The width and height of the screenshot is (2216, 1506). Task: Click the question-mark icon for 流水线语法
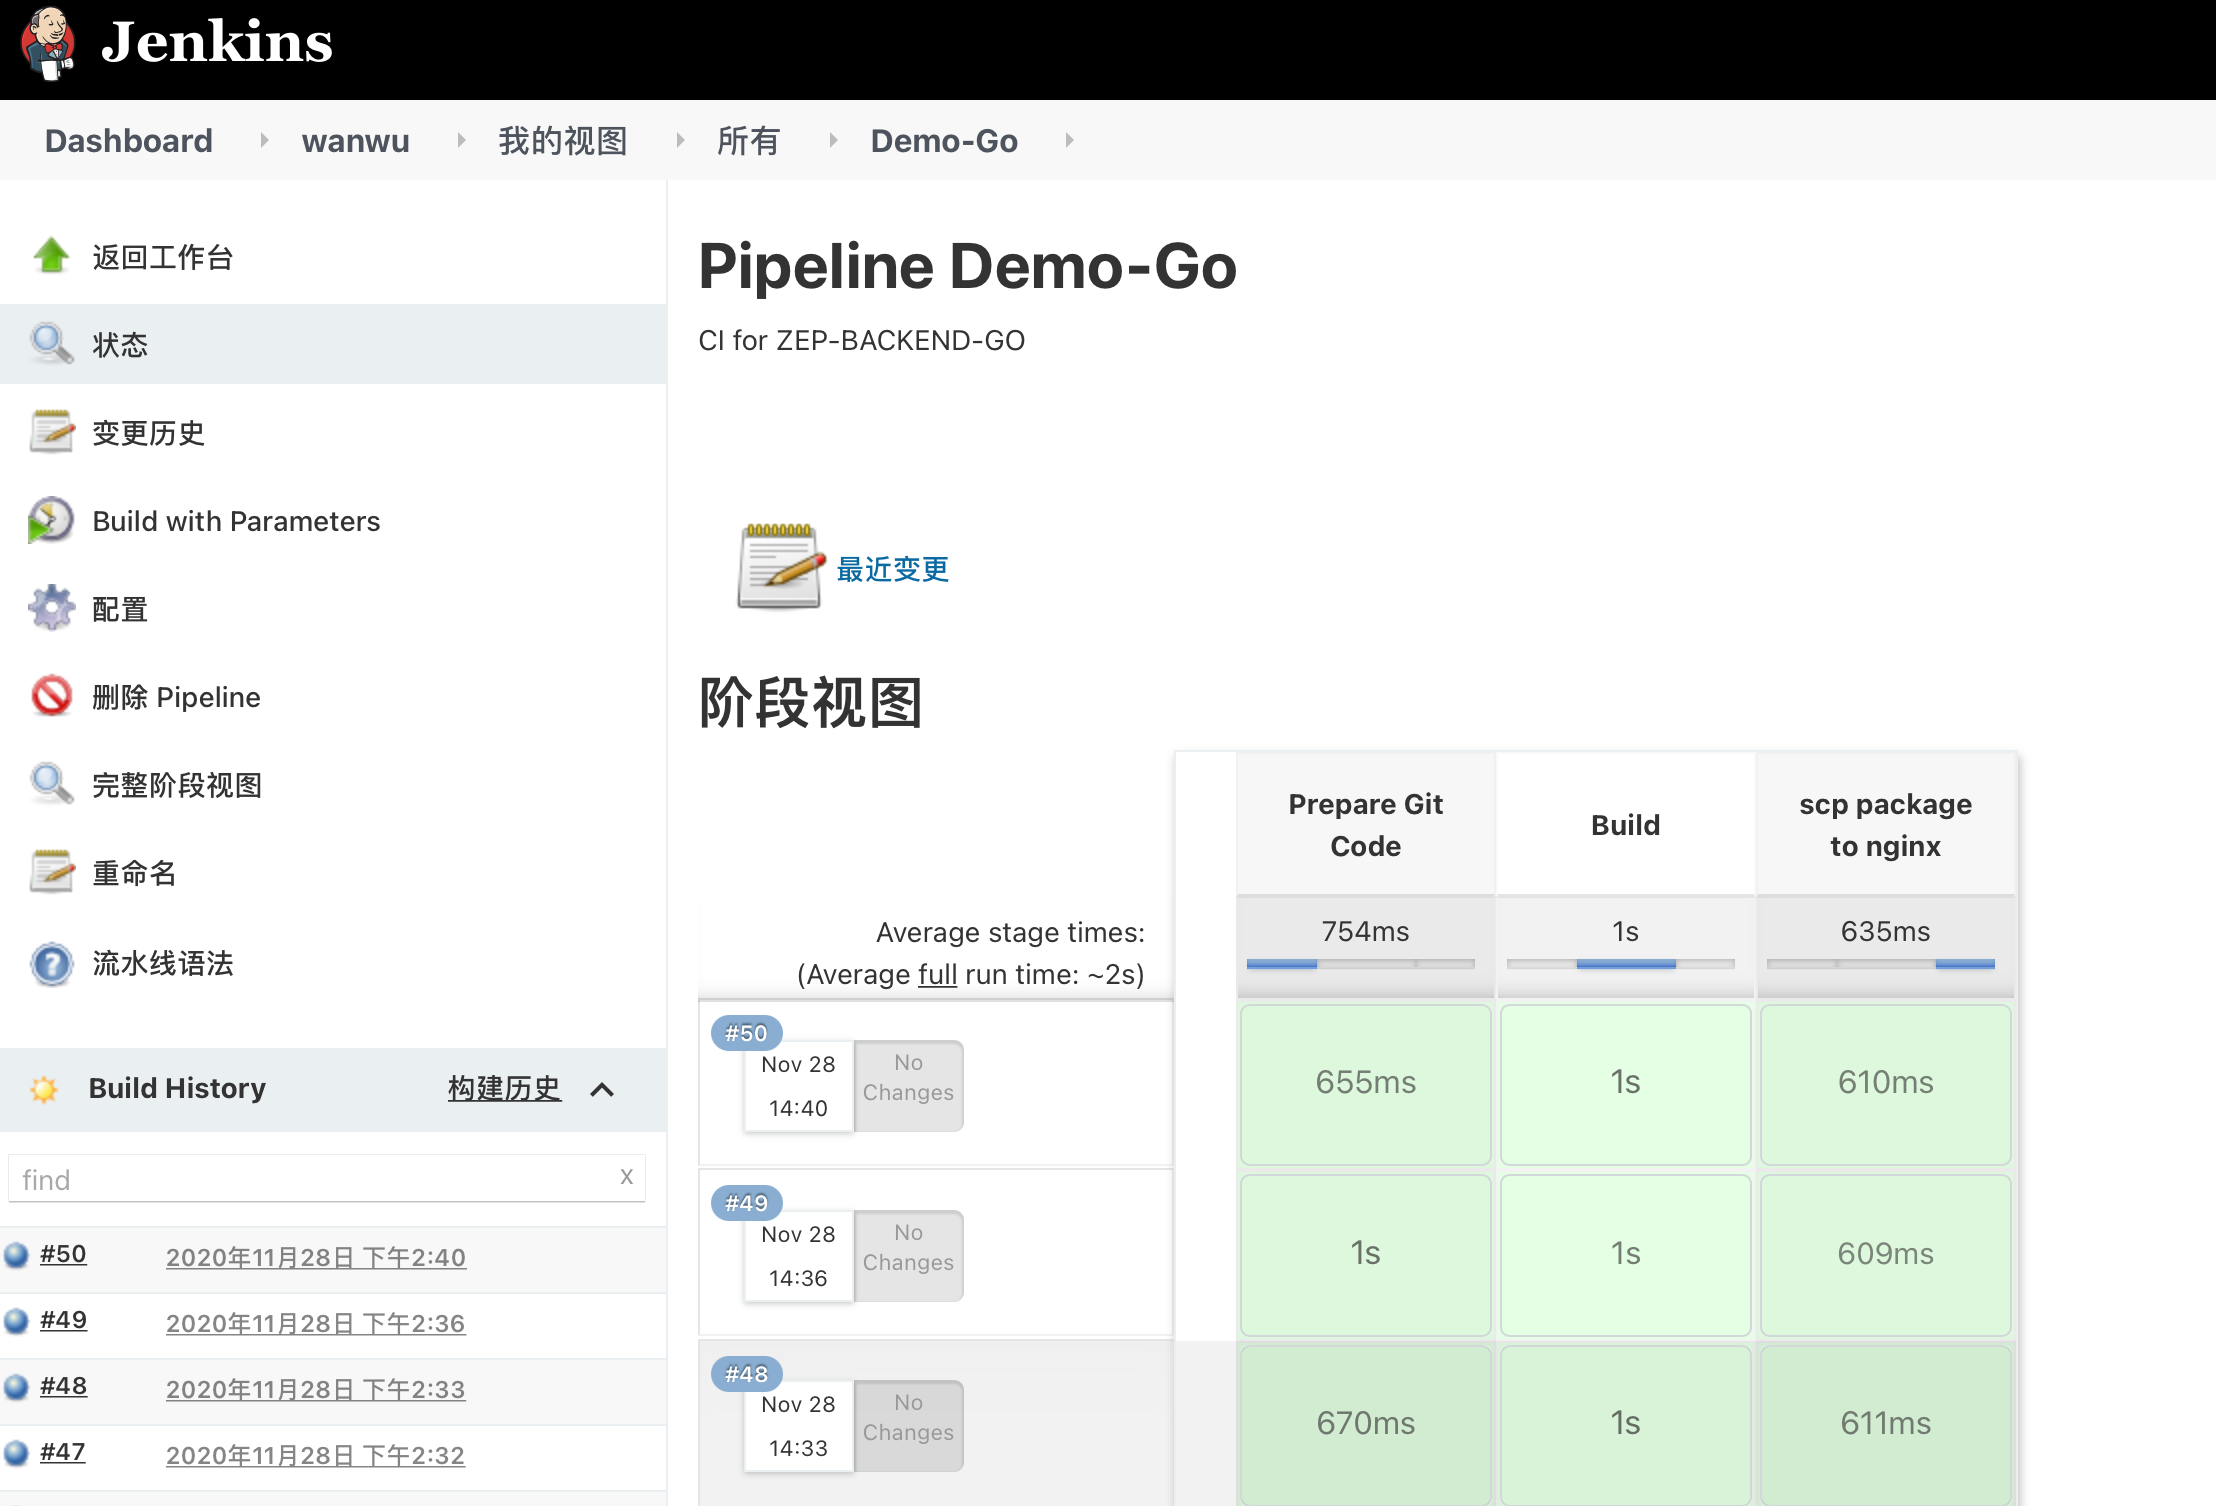[x=51, y=963]
